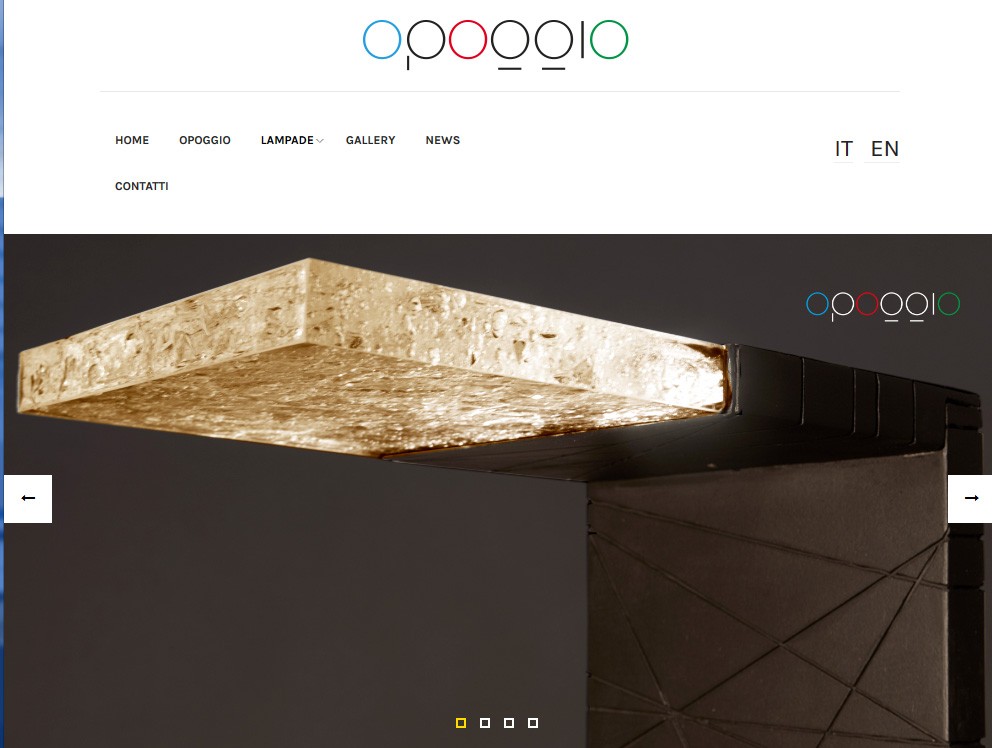The image size is (992, 748).
Task: Click the blue O in header logo
Action: pyautogui.click(x=381, y=39)
